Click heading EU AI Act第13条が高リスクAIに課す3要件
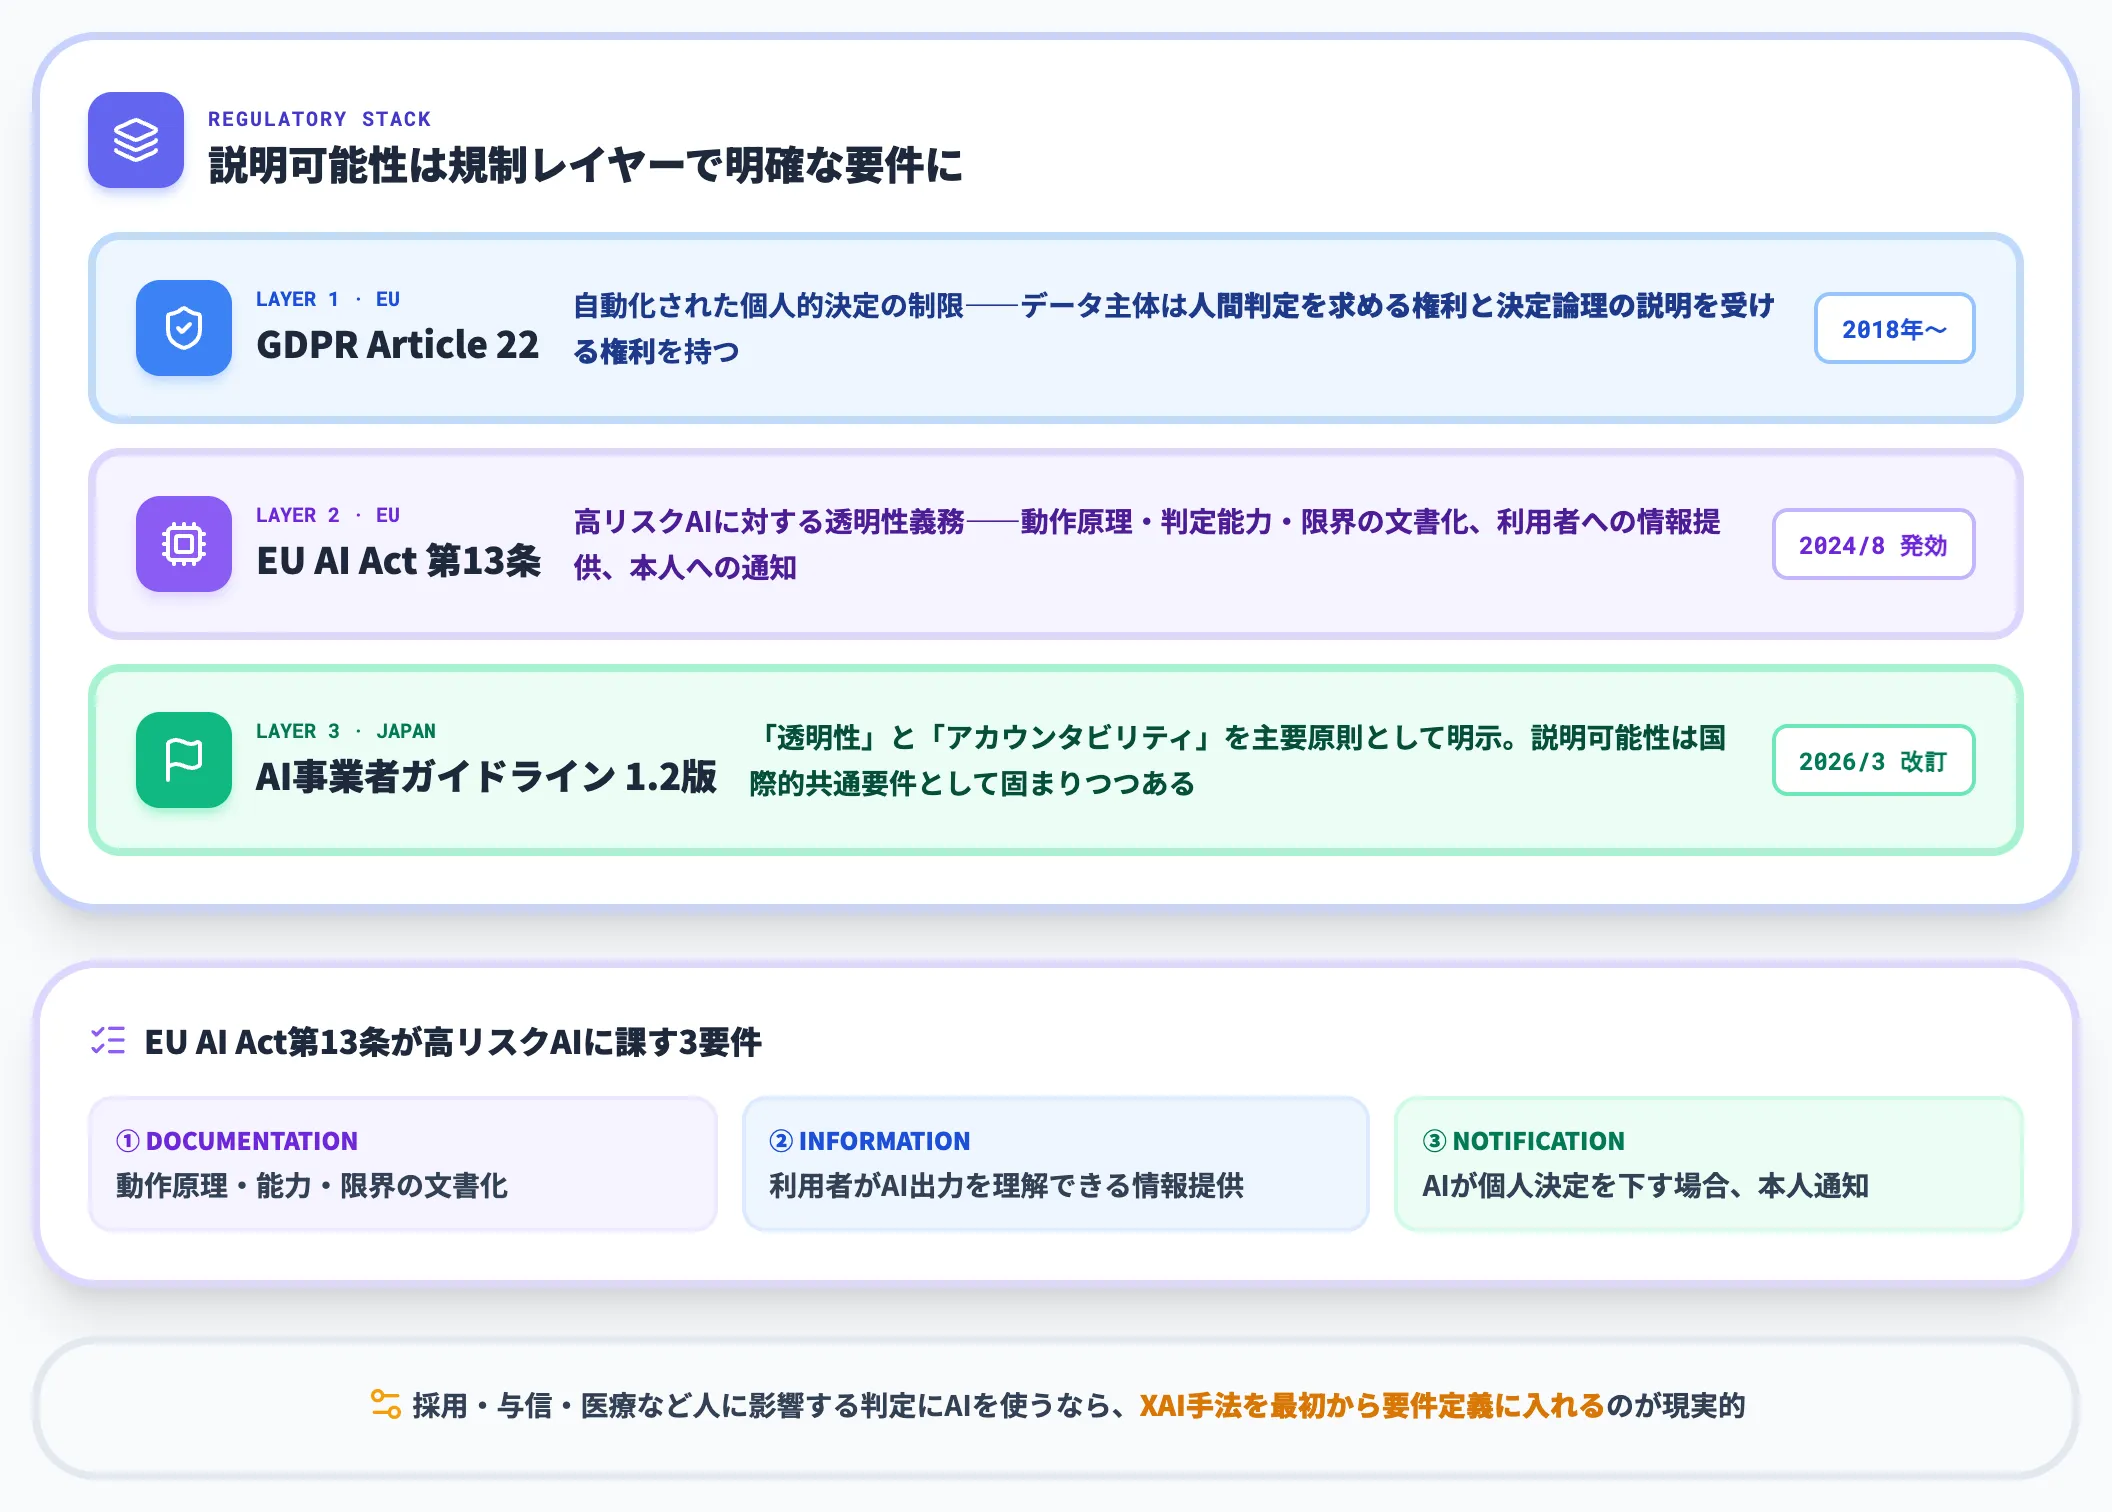The width and height of the screenshot is (2112, 1512). pos(453,1042)
